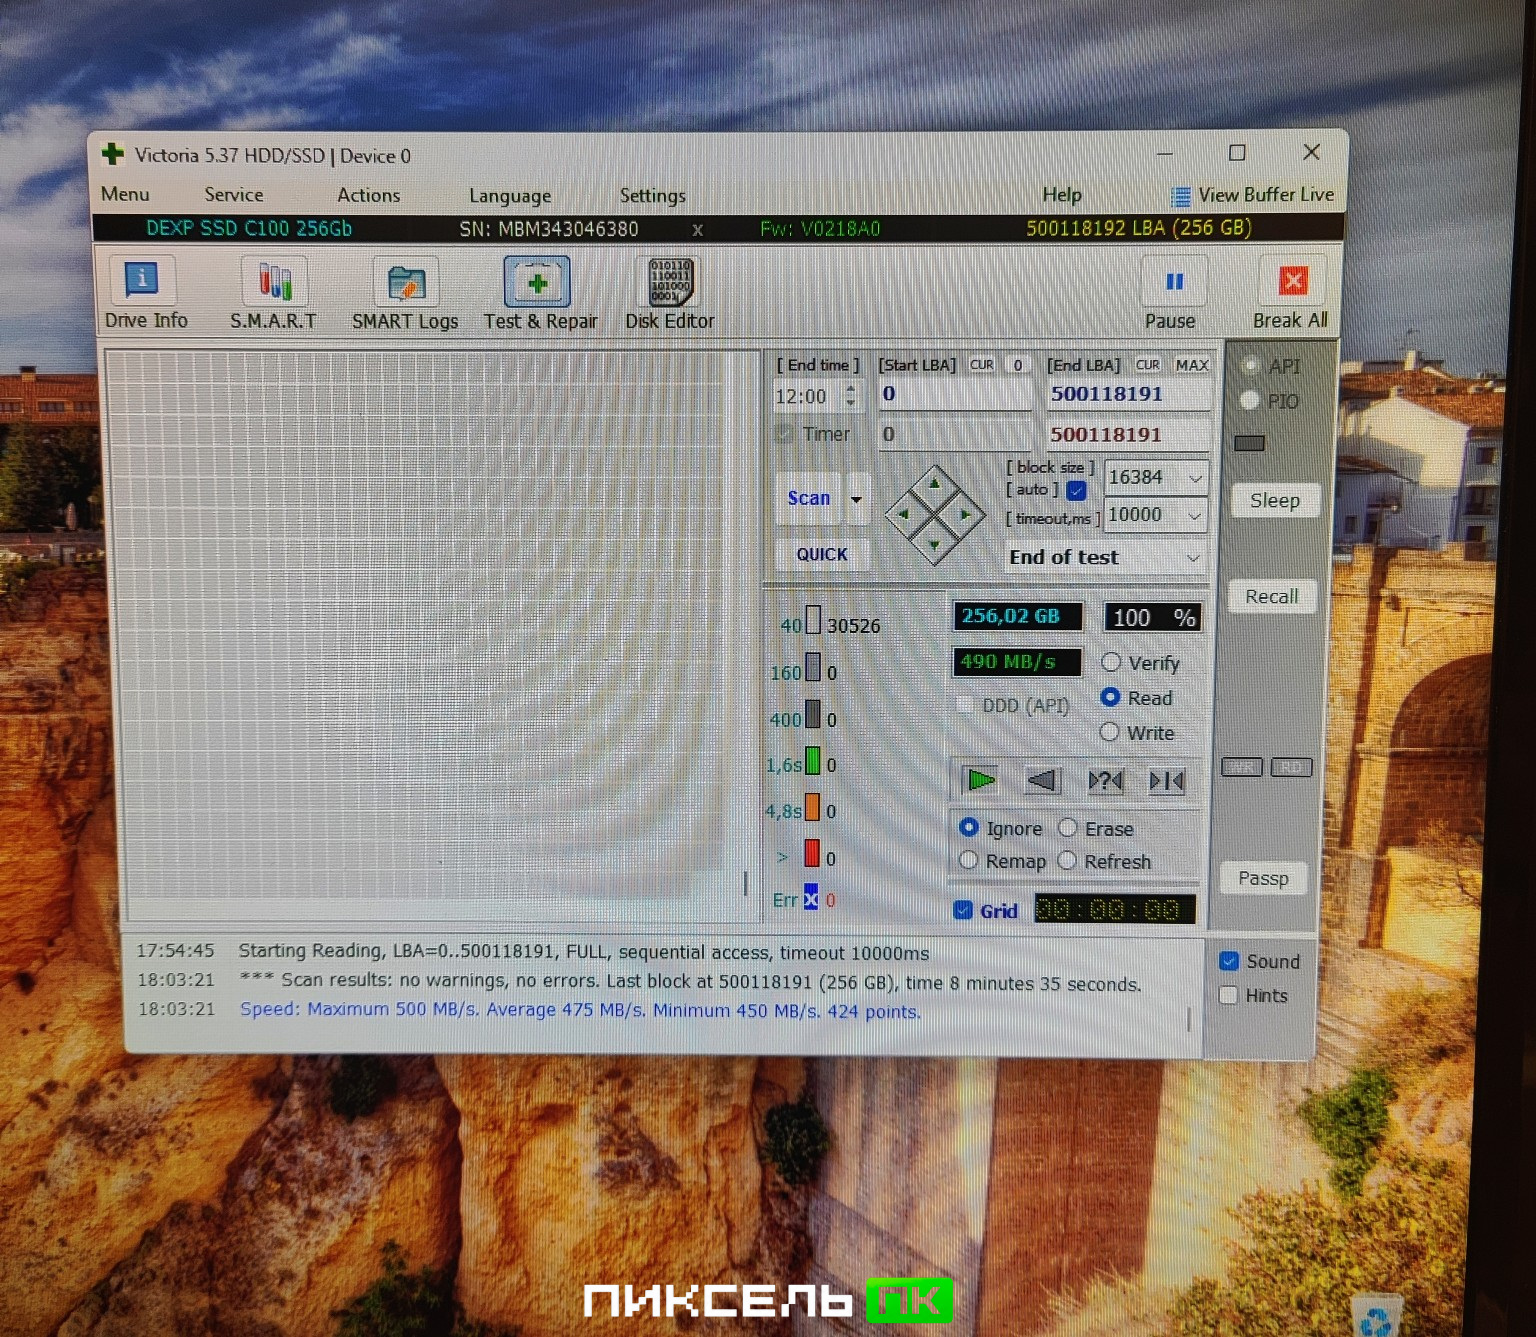Select the random access '?' scan mode
Screen dimensions: 1536x1337
click(1105, 780)
